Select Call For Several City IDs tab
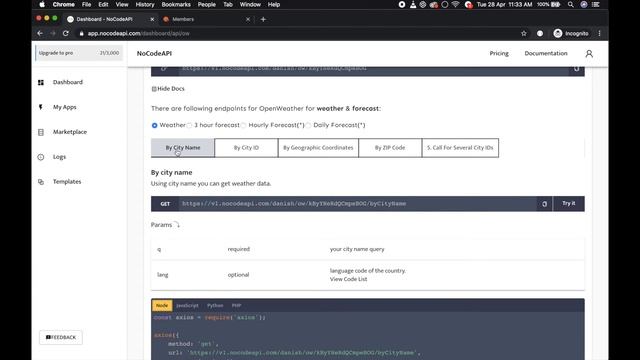The height and width of the screenshot is (360, 640). coord(460,148)
